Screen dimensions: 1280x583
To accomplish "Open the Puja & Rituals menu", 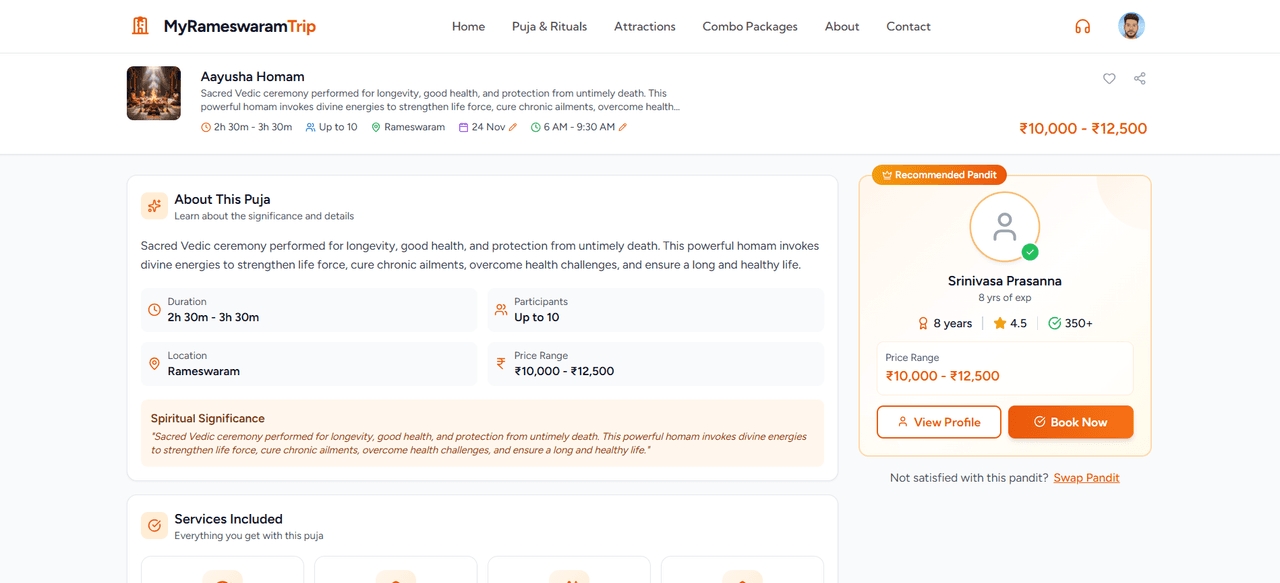I will pyautogui.click(x=549, y=26).
